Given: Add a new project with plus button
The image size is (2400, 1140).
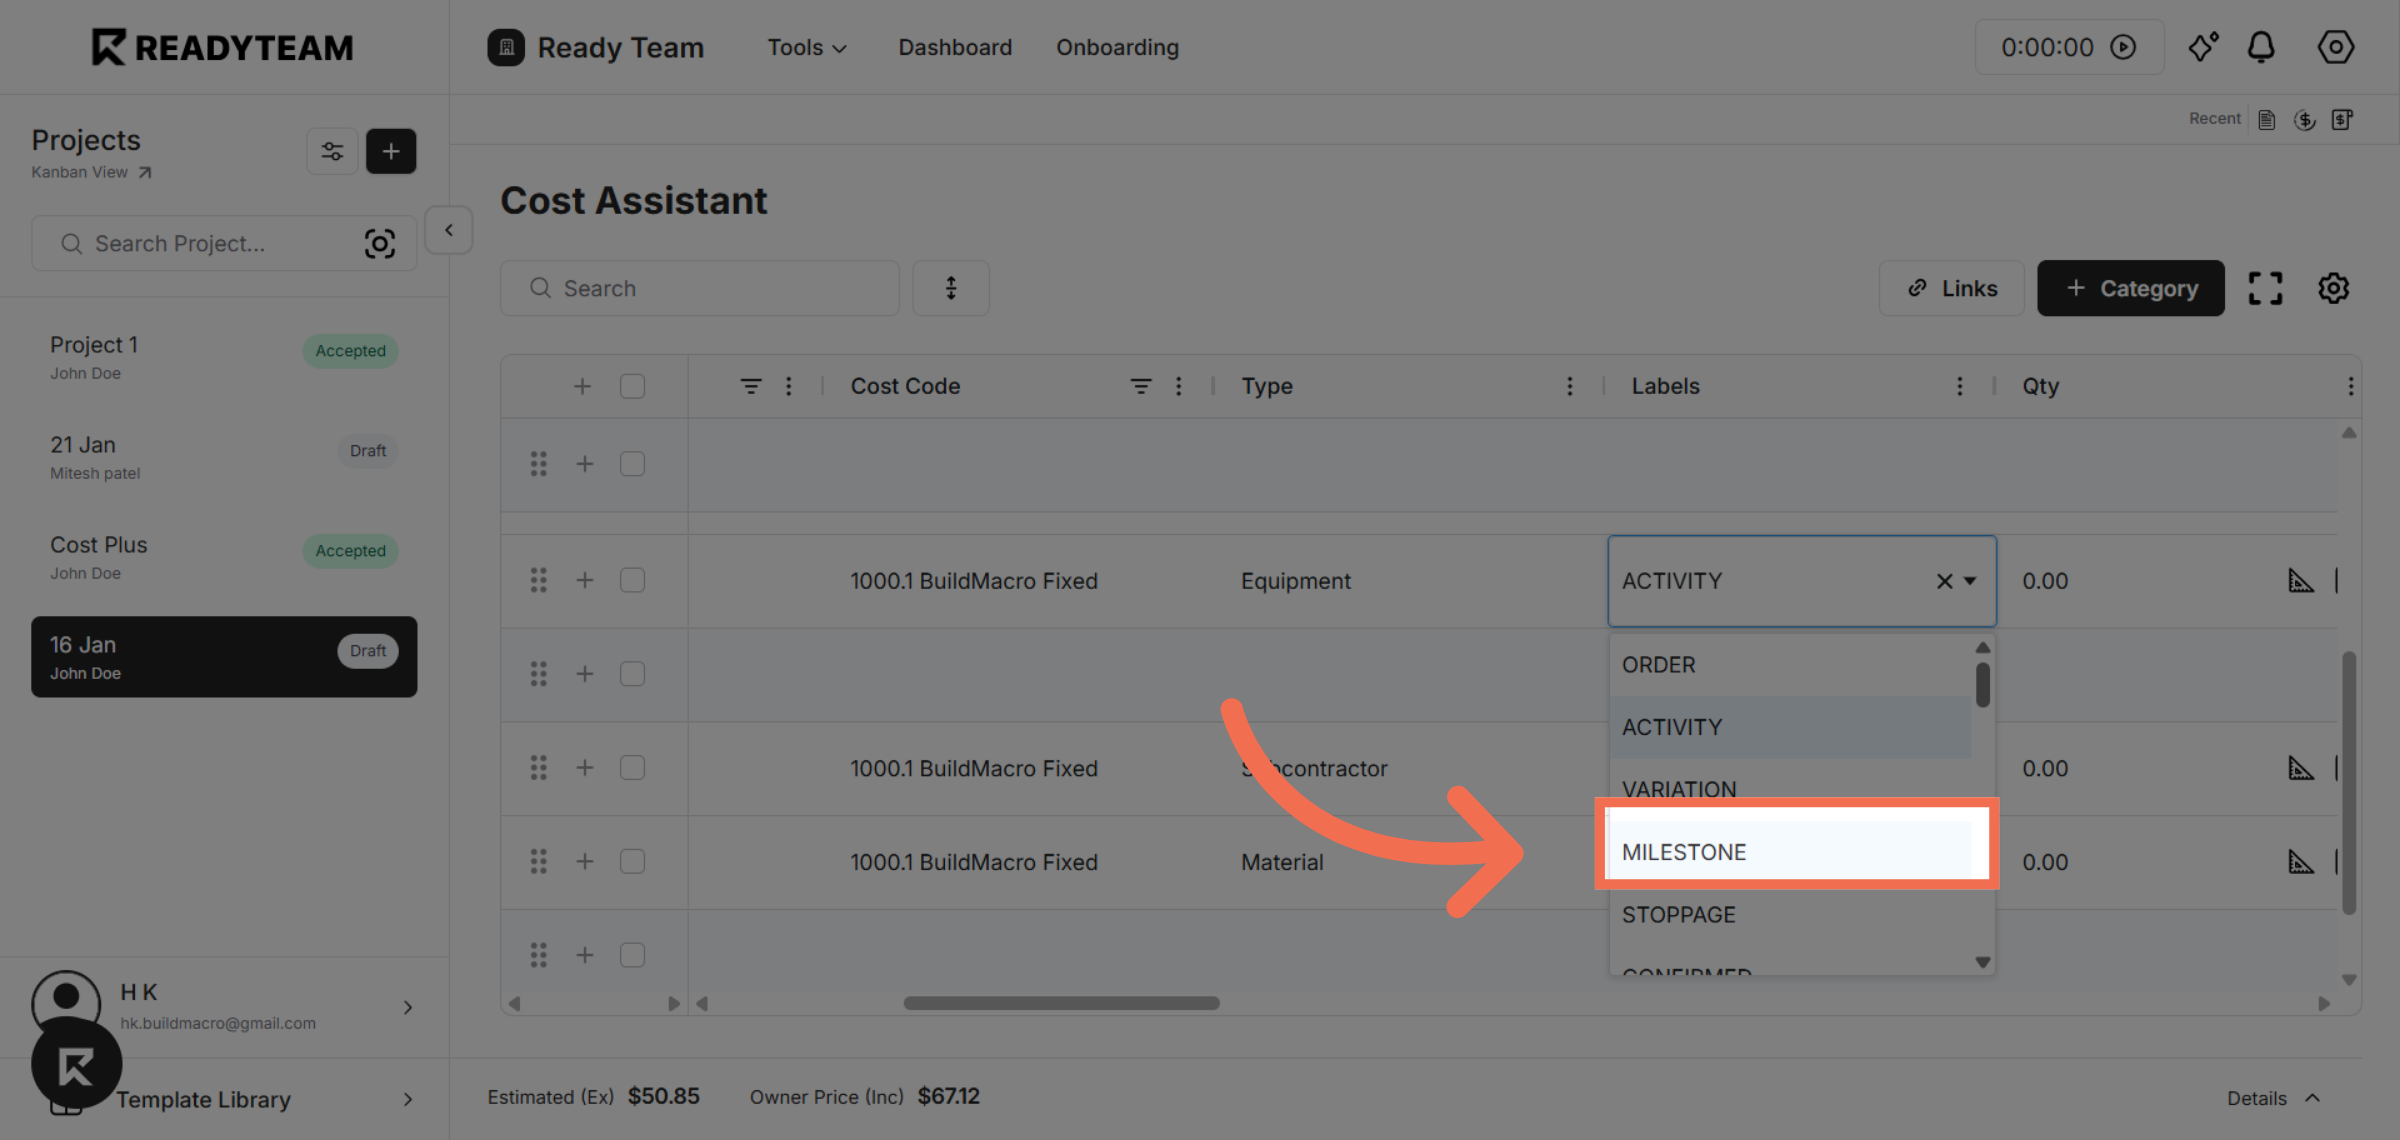Looking at the screenshot, I should tap(391, 151).
